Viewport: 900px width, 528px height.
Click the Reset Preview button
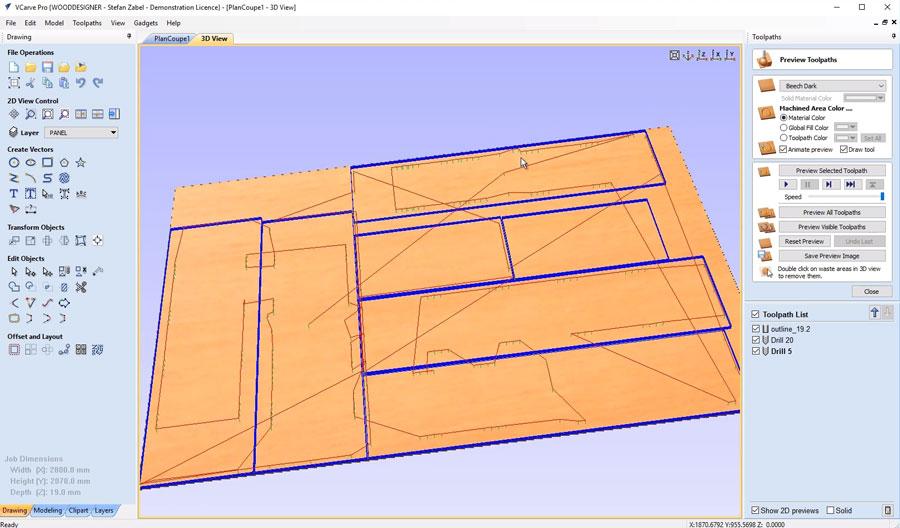(804, 241)
